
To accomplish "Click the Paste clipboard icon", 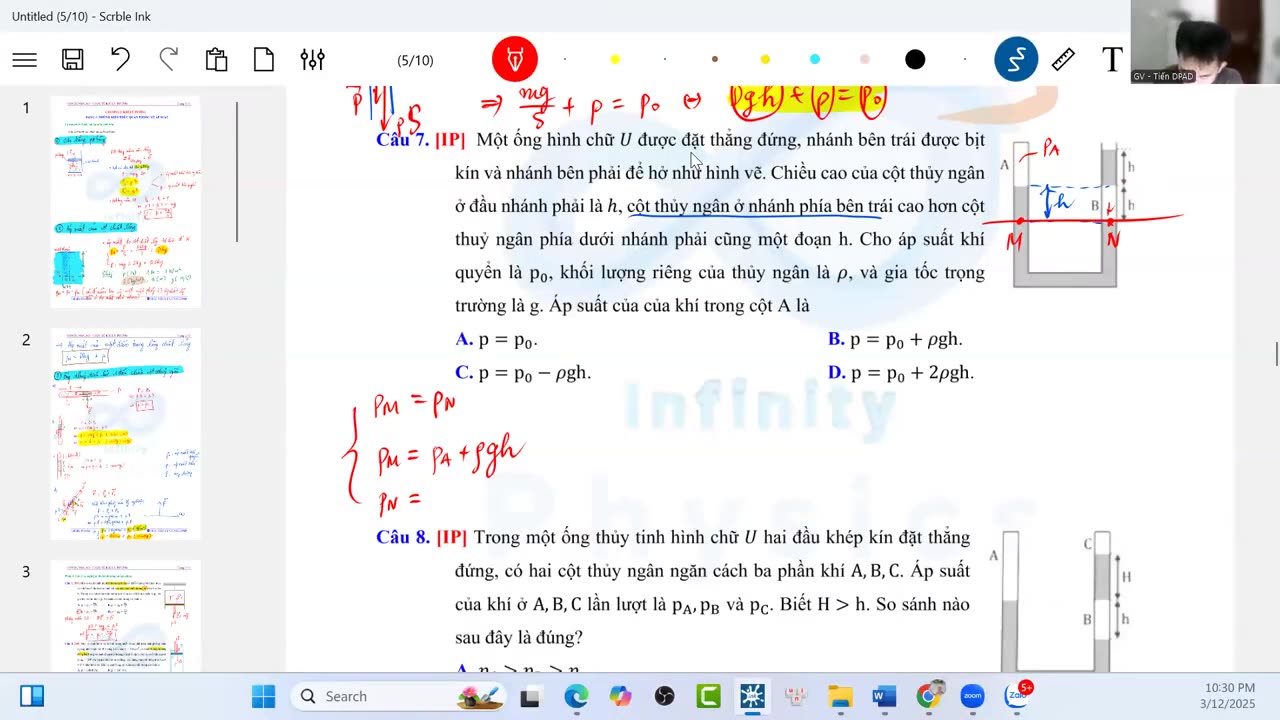I will tap(216, 60).
